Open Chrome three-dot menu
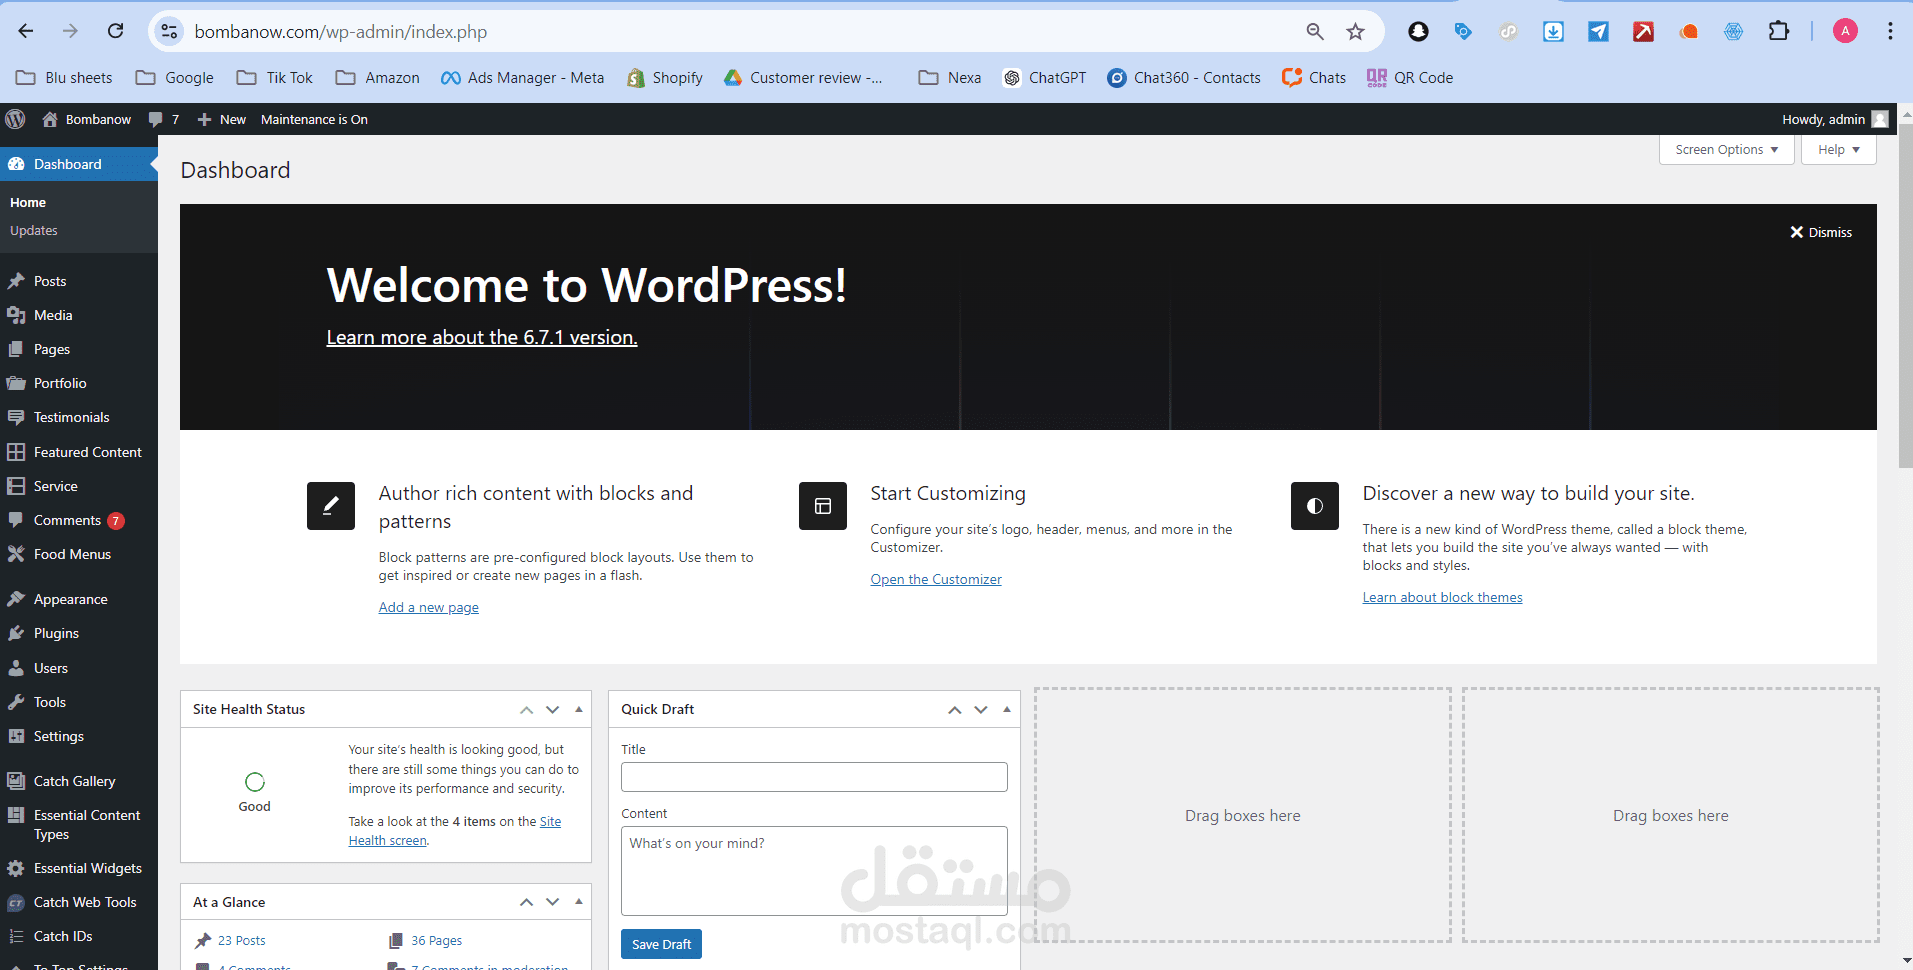Image resolution: width=1913 pixels, height=970 pixels. tap(1890, 31)
